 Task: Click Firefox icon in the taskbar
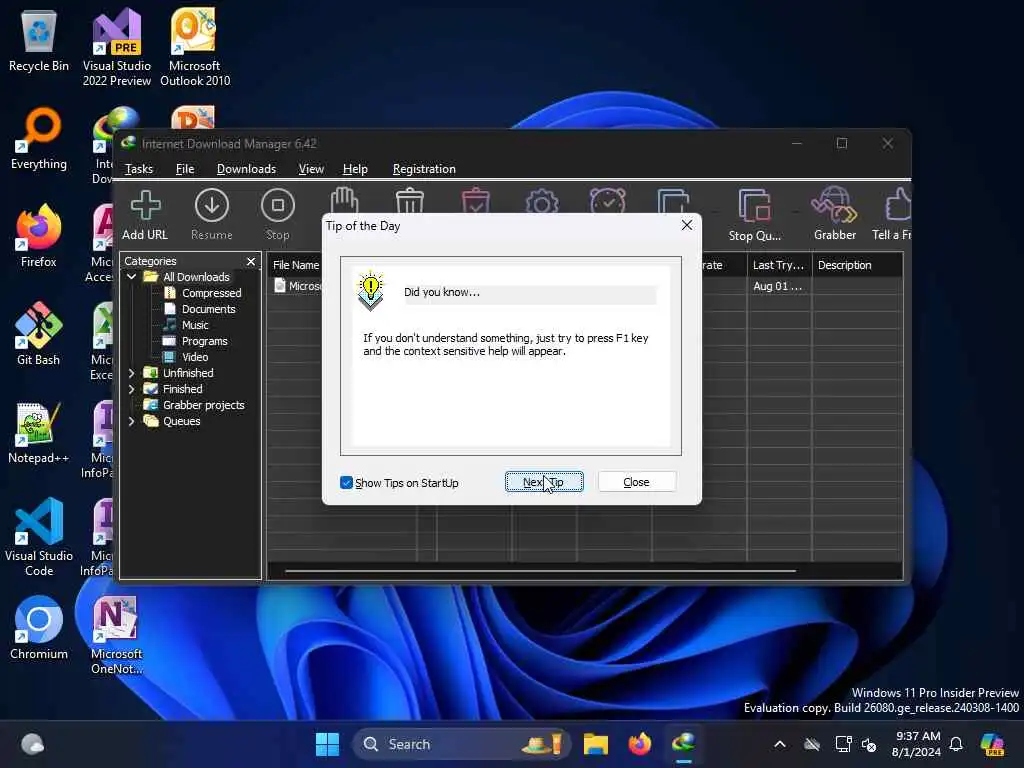[639, 744]
